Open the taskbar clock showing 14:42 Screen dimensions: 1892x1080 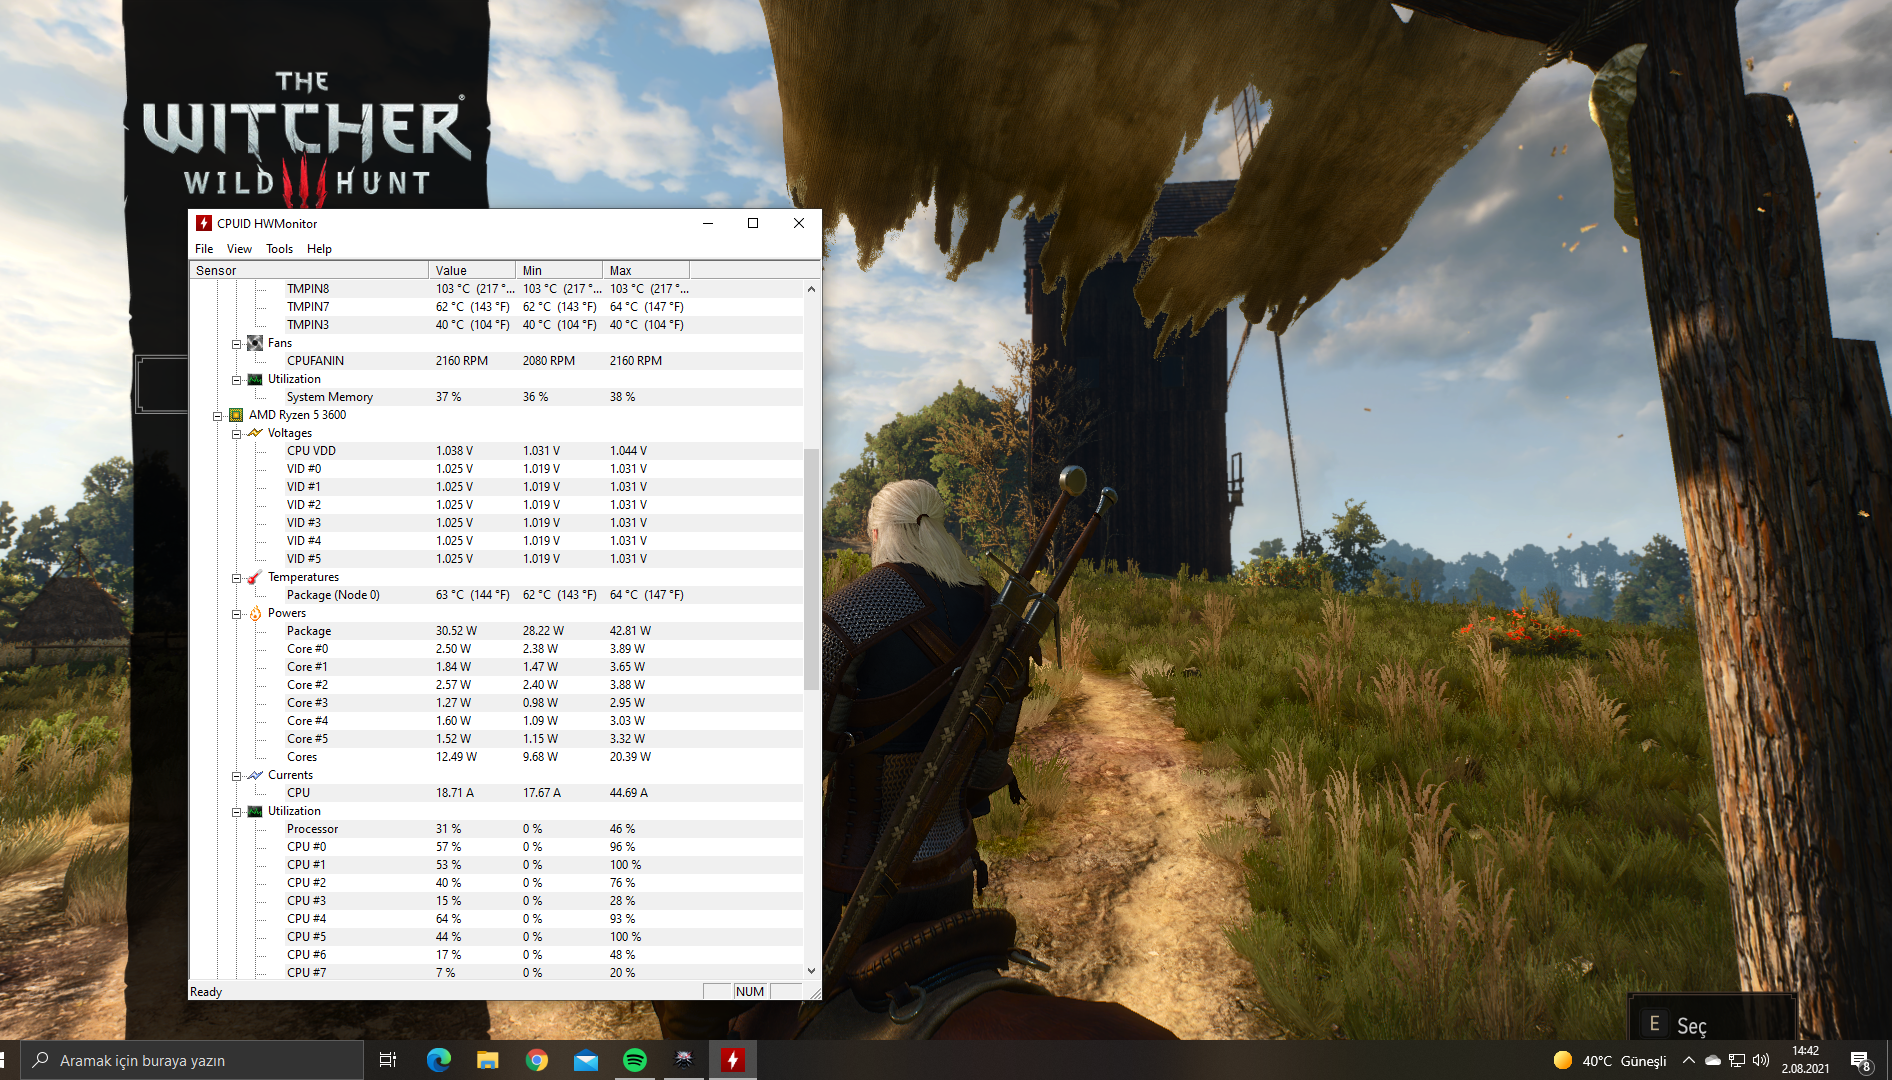tap(1806, 1060)
